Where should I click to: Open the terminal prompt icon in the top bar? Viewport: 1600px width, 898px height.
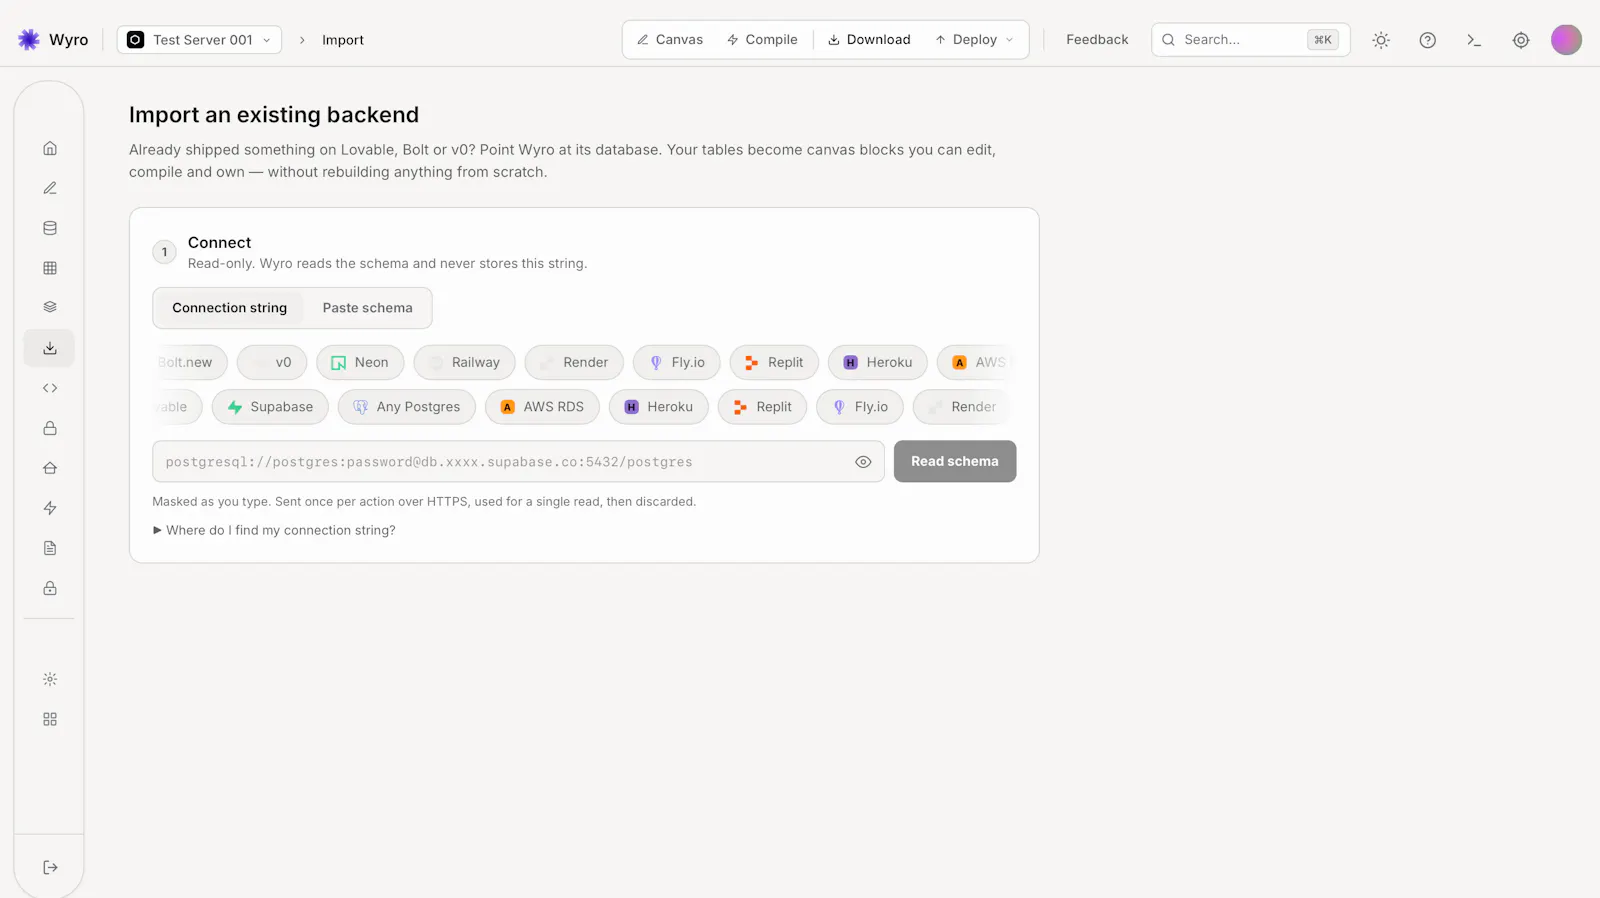pyautogui.click(x=1474, y=40)
